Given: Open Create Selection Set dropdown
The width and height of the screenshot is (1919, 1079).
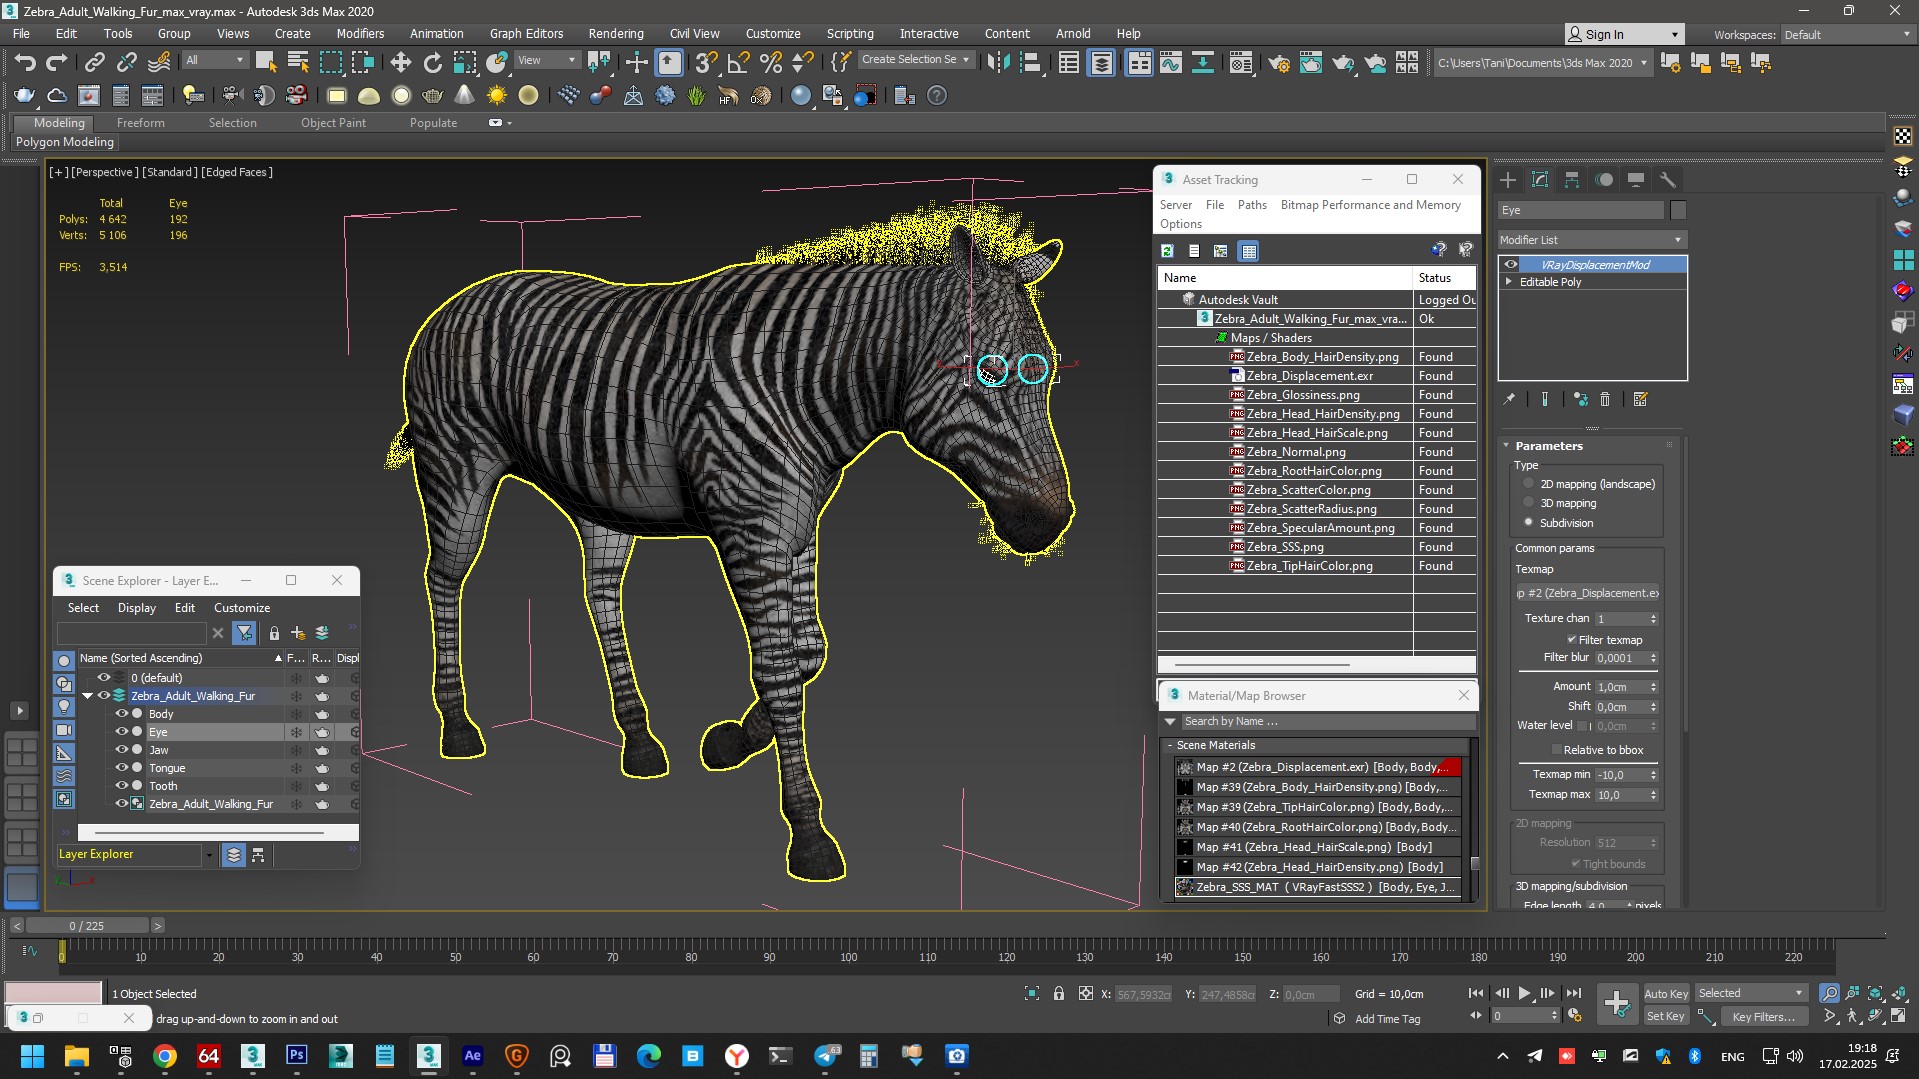Looking at the screenshot, I should [915, 60].
